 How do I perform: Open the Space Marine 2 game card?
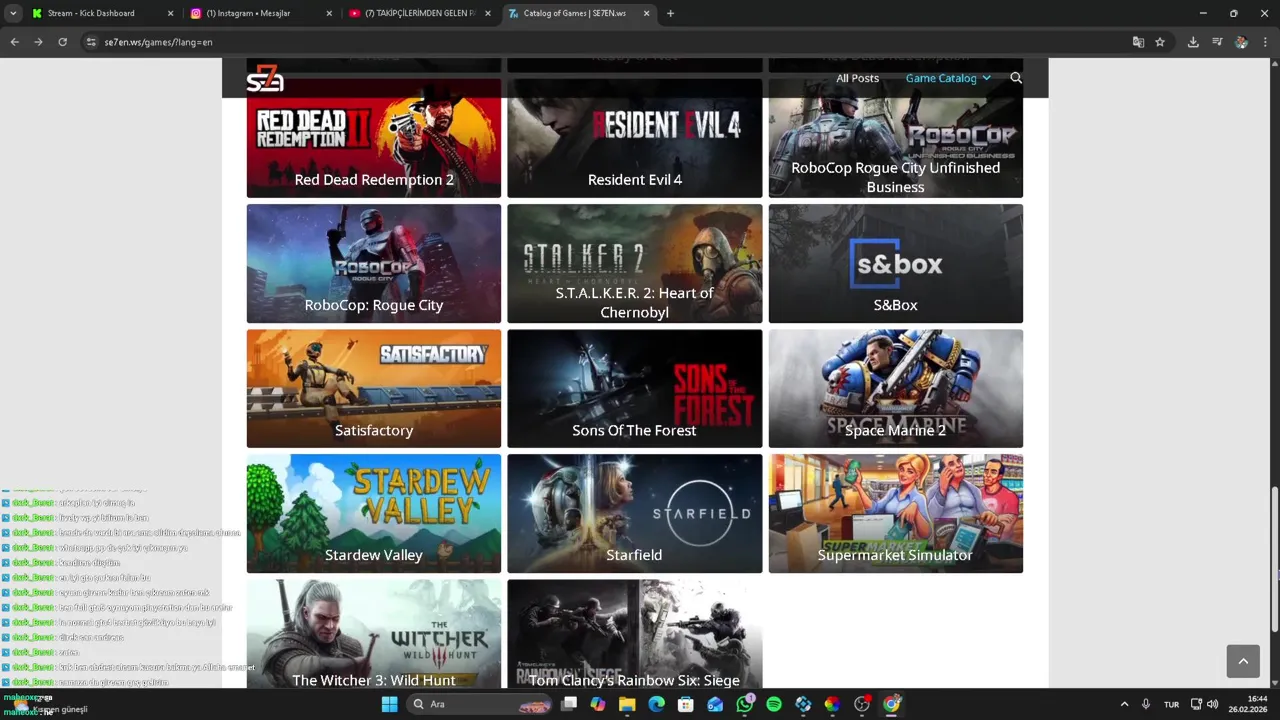coord(896,389)
